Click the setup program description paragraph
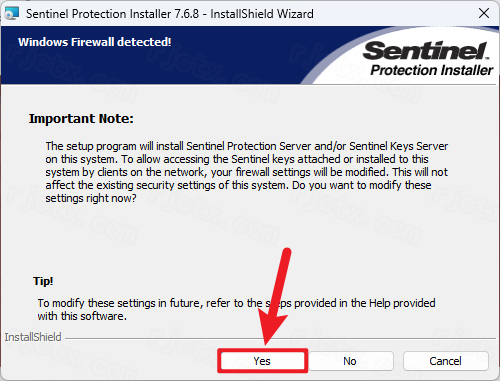 [x=247, y=172]
